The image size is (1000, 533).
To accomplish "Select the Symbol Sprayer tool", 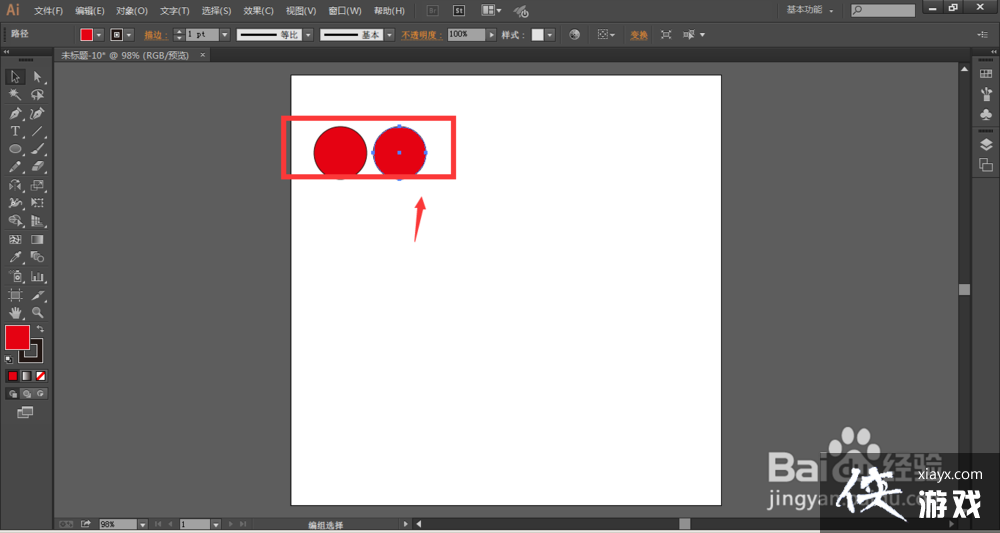I will pyautogui.click(x=15, y=277).
